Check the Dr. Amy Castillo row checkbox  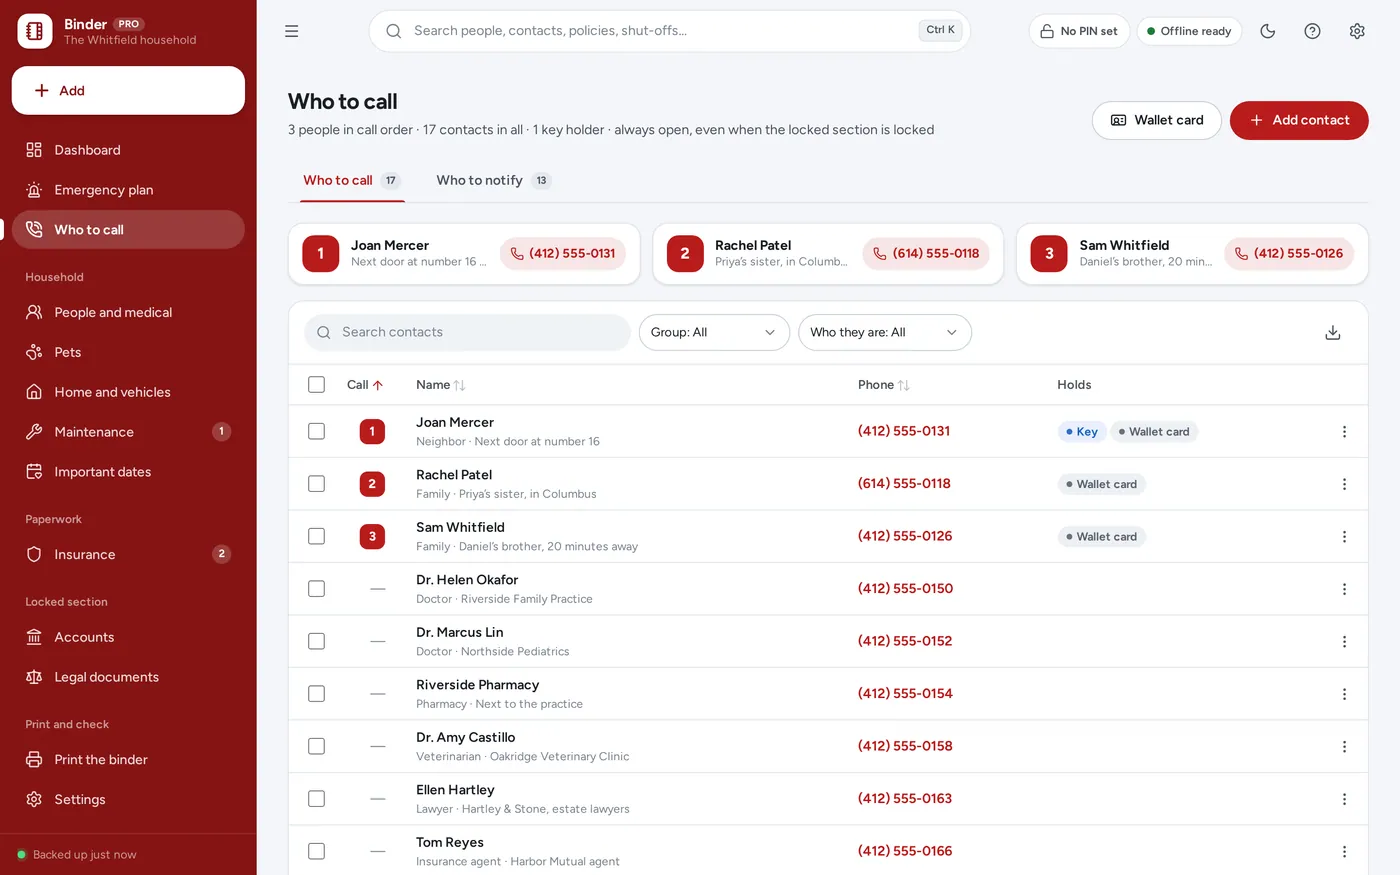317,746
